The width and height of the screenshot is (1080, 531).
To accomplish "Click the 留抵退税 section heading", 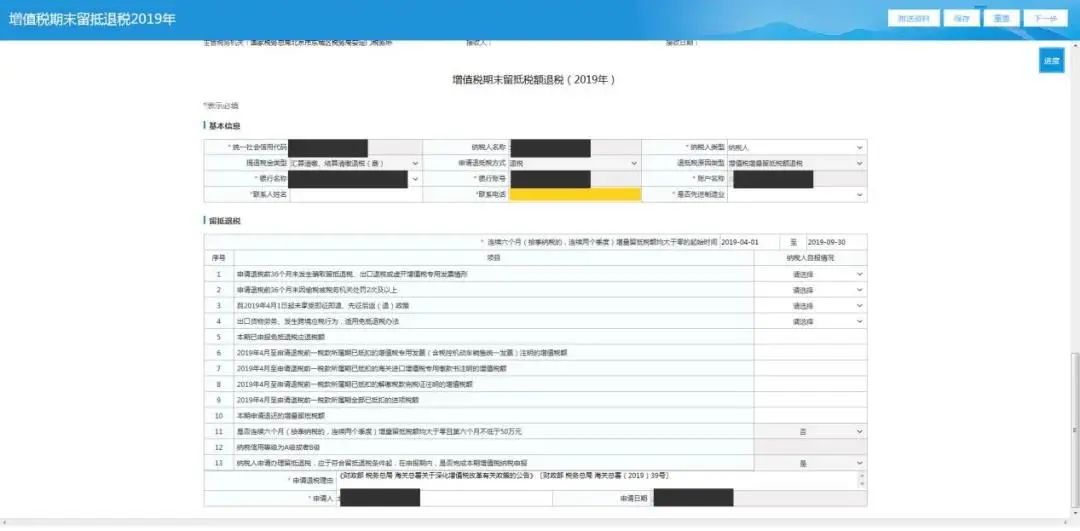I will [225, 221].
